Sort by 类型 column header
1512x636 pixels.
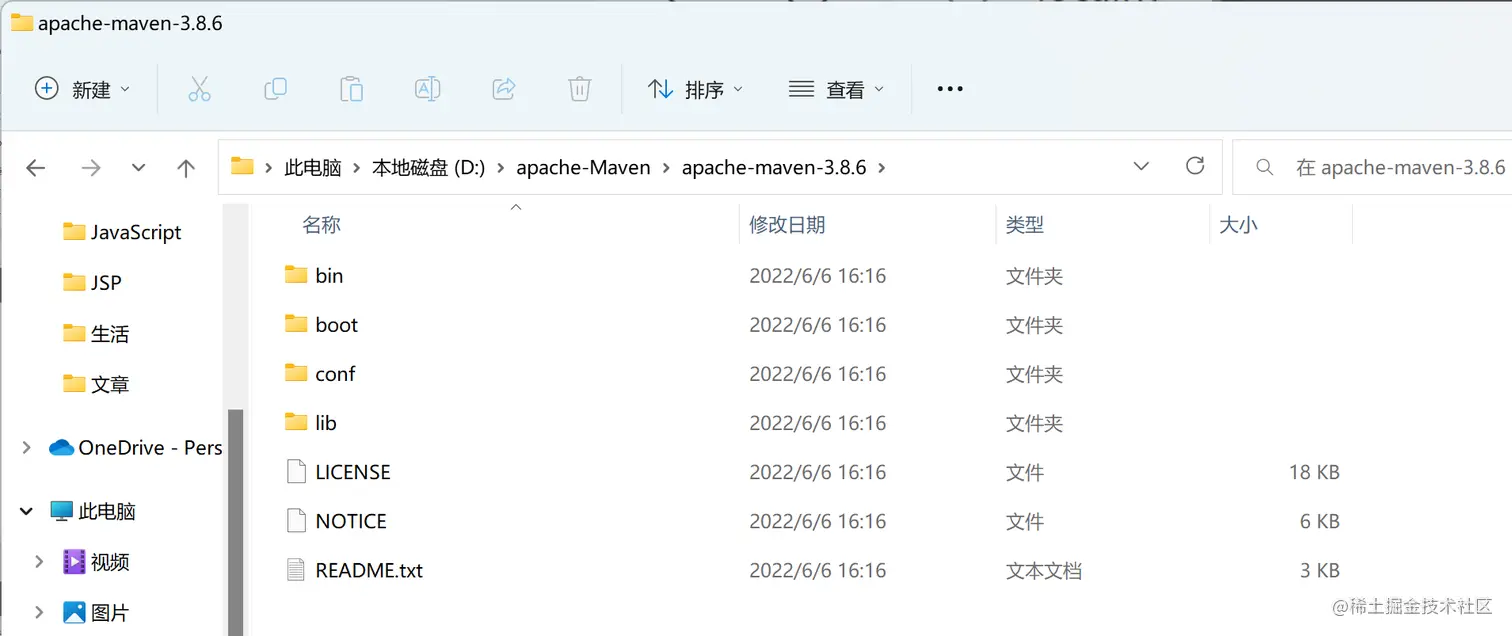click(x=1025, y=225)
